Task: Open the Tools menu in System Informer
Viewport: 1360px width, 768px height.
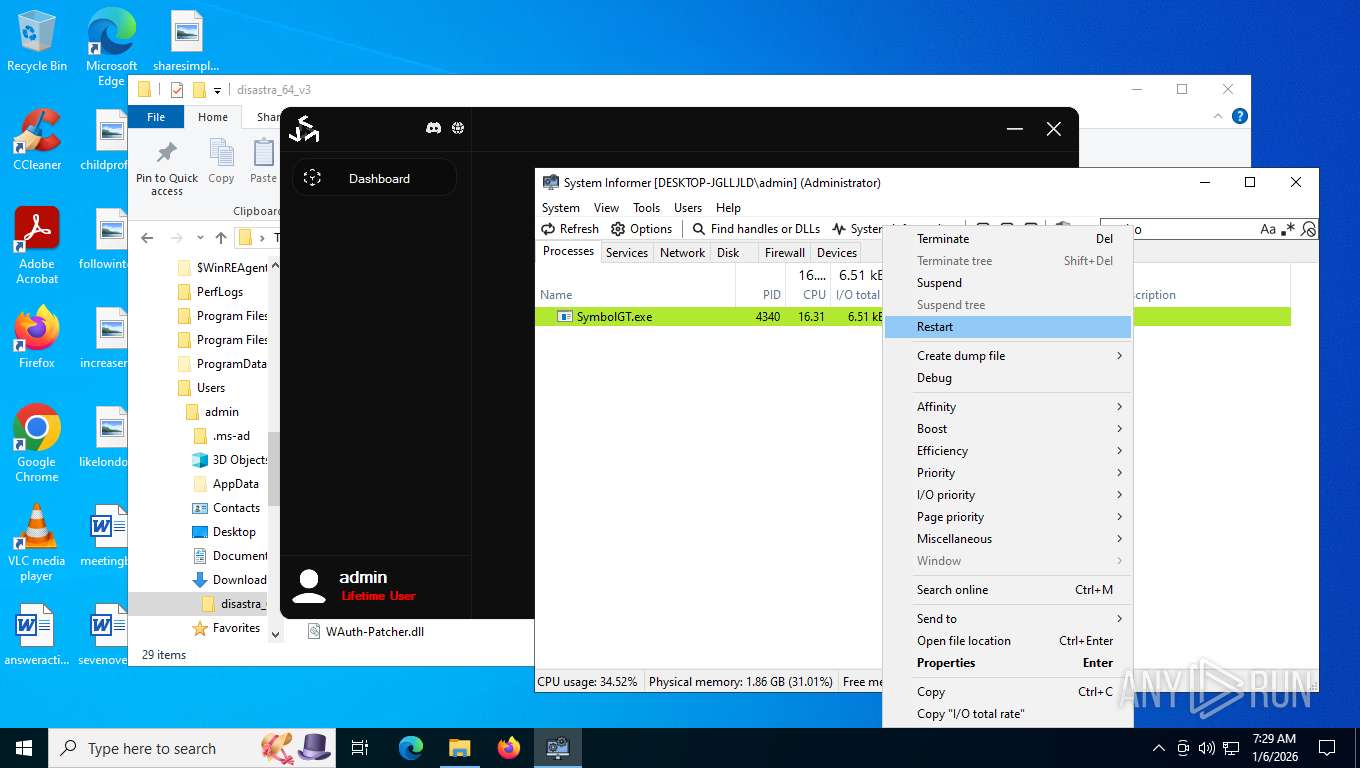Action: (646, 208)
